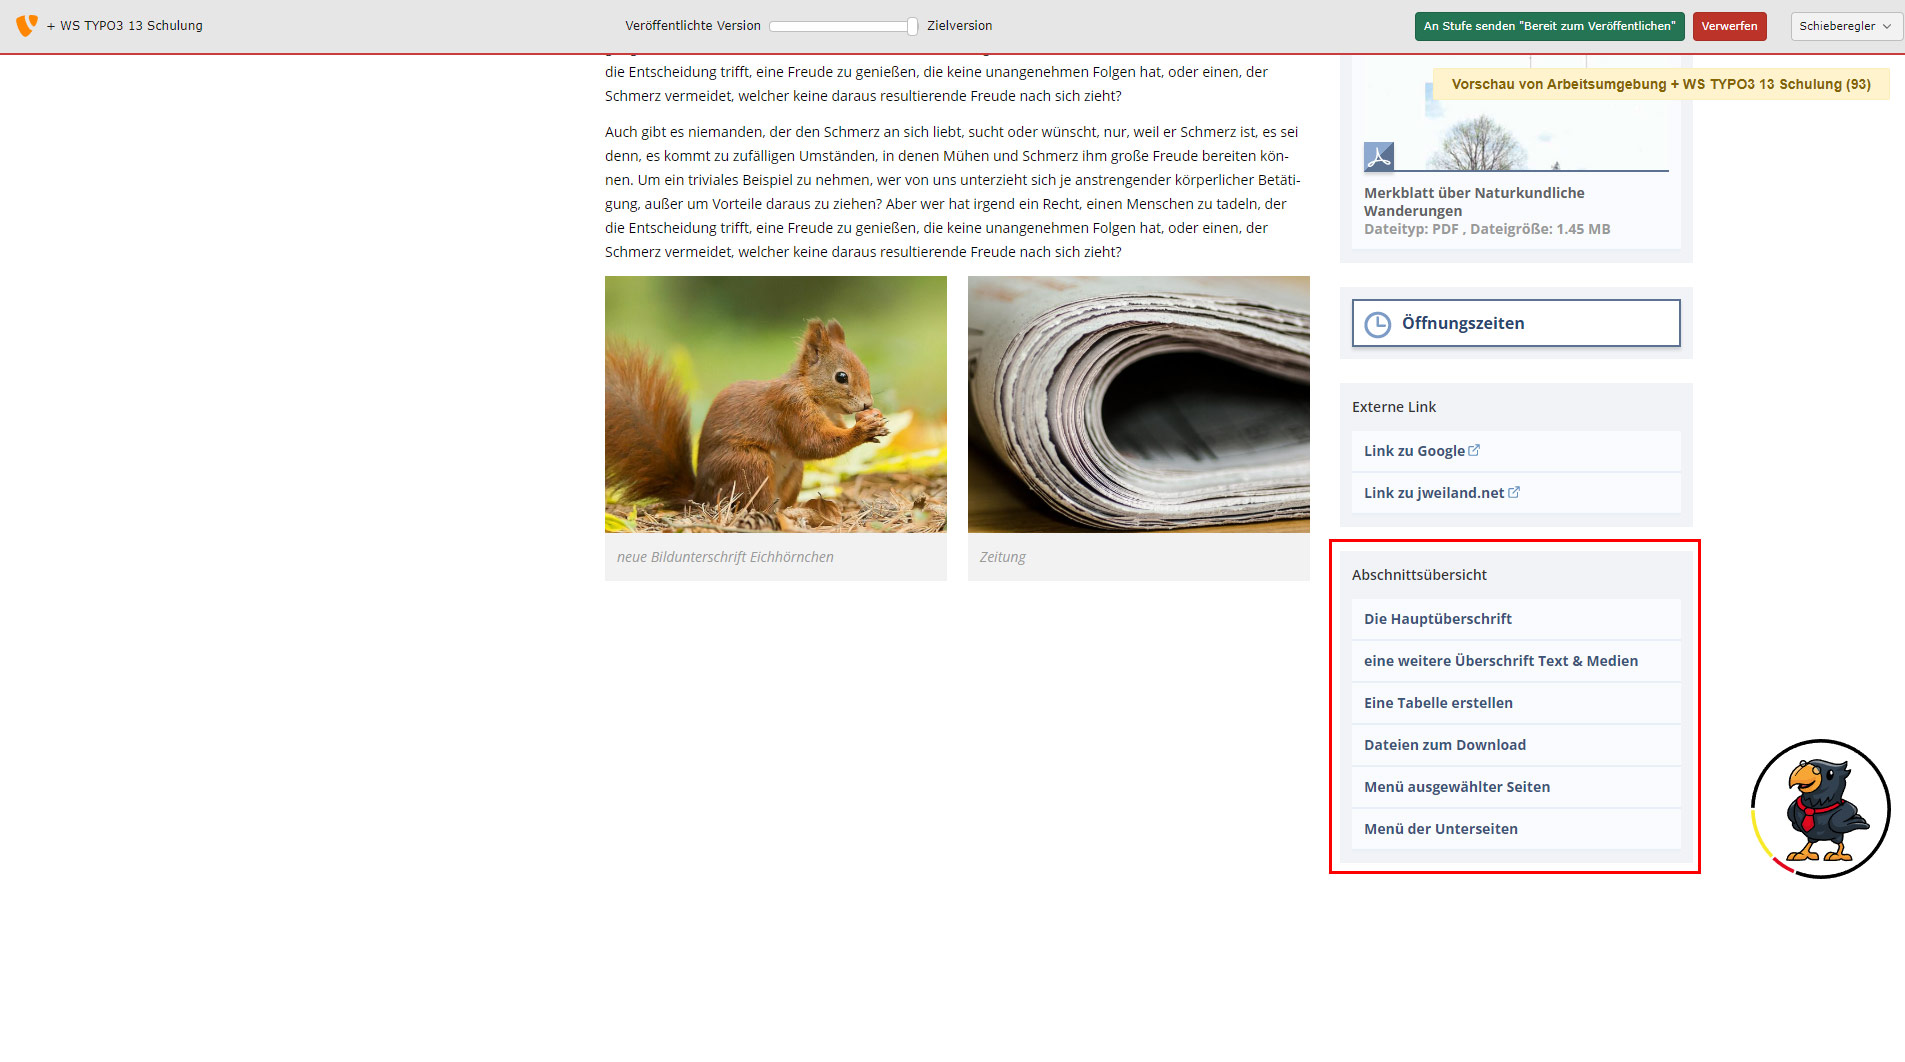Open the newspaper image

pyautogui.click(x=1138, y=404)
